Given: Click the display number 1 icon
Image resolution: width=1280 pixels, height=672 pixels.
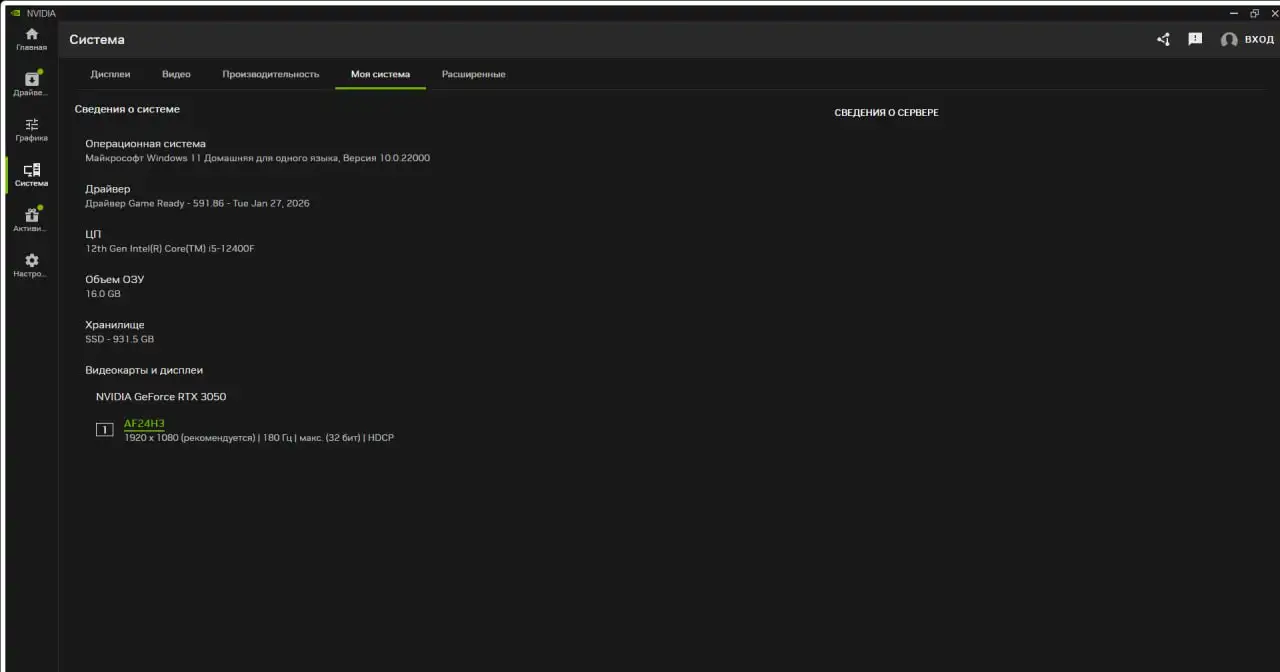Looking at the screenshot, I should click(x=104, y=430).
